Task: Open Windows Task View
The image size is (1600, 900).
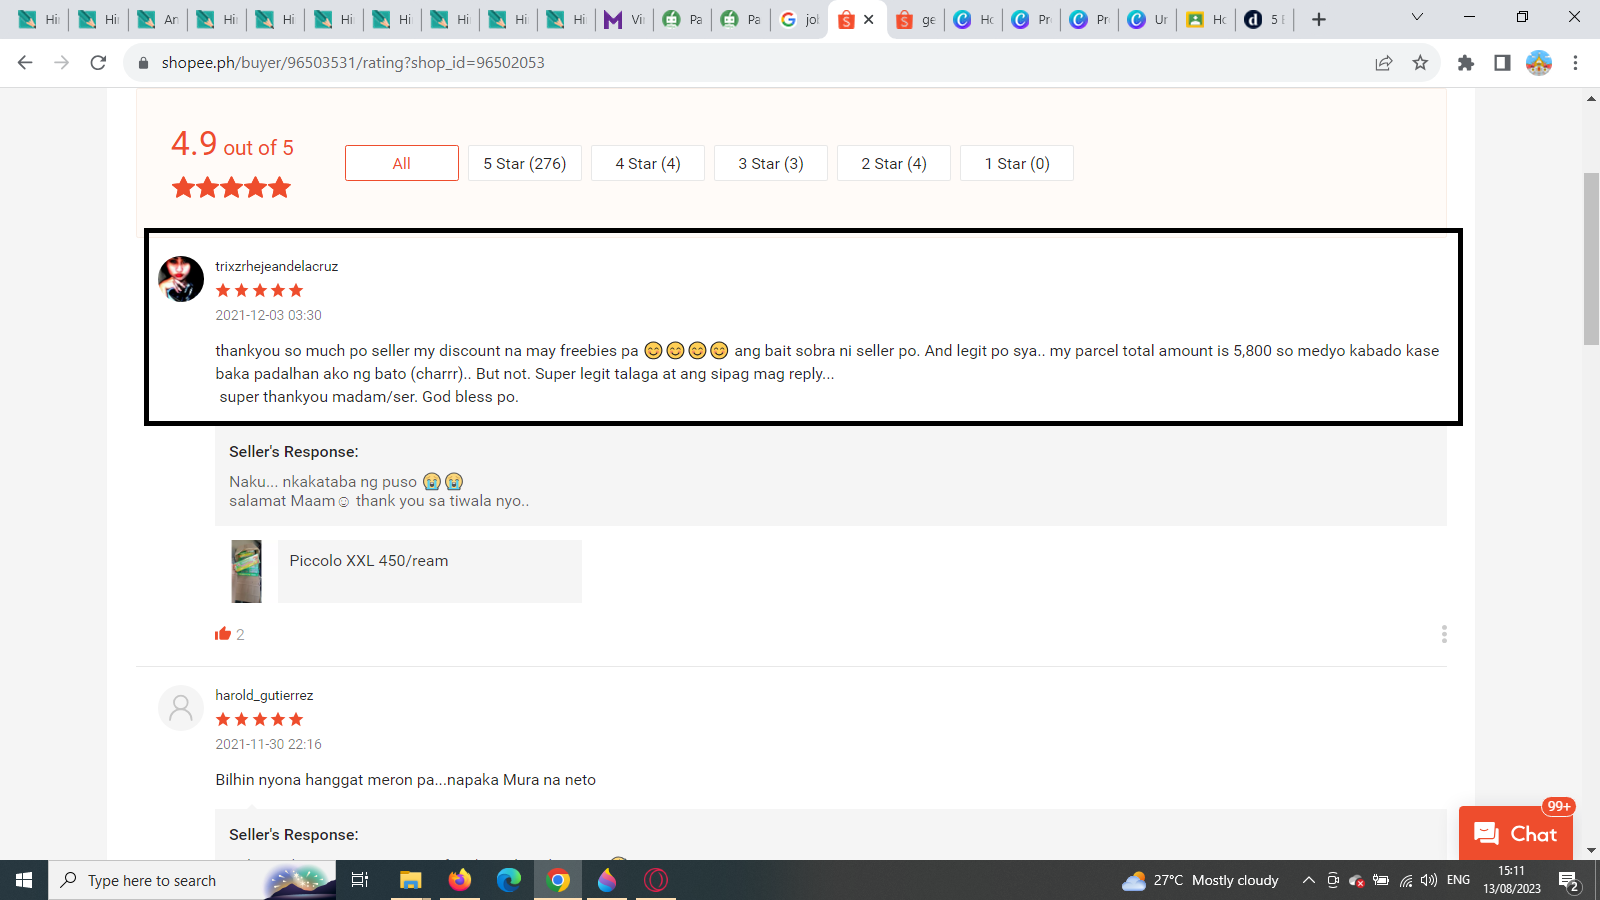Action: coord(360,880)
